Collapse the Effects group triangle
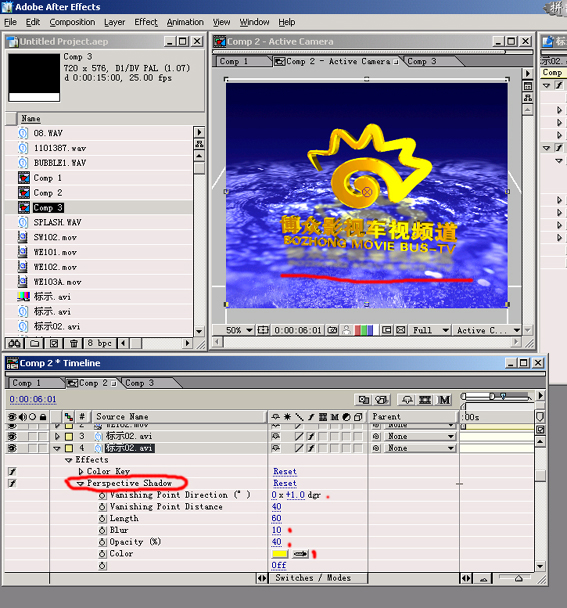The image size is (567, 608). tap(69, 460)
